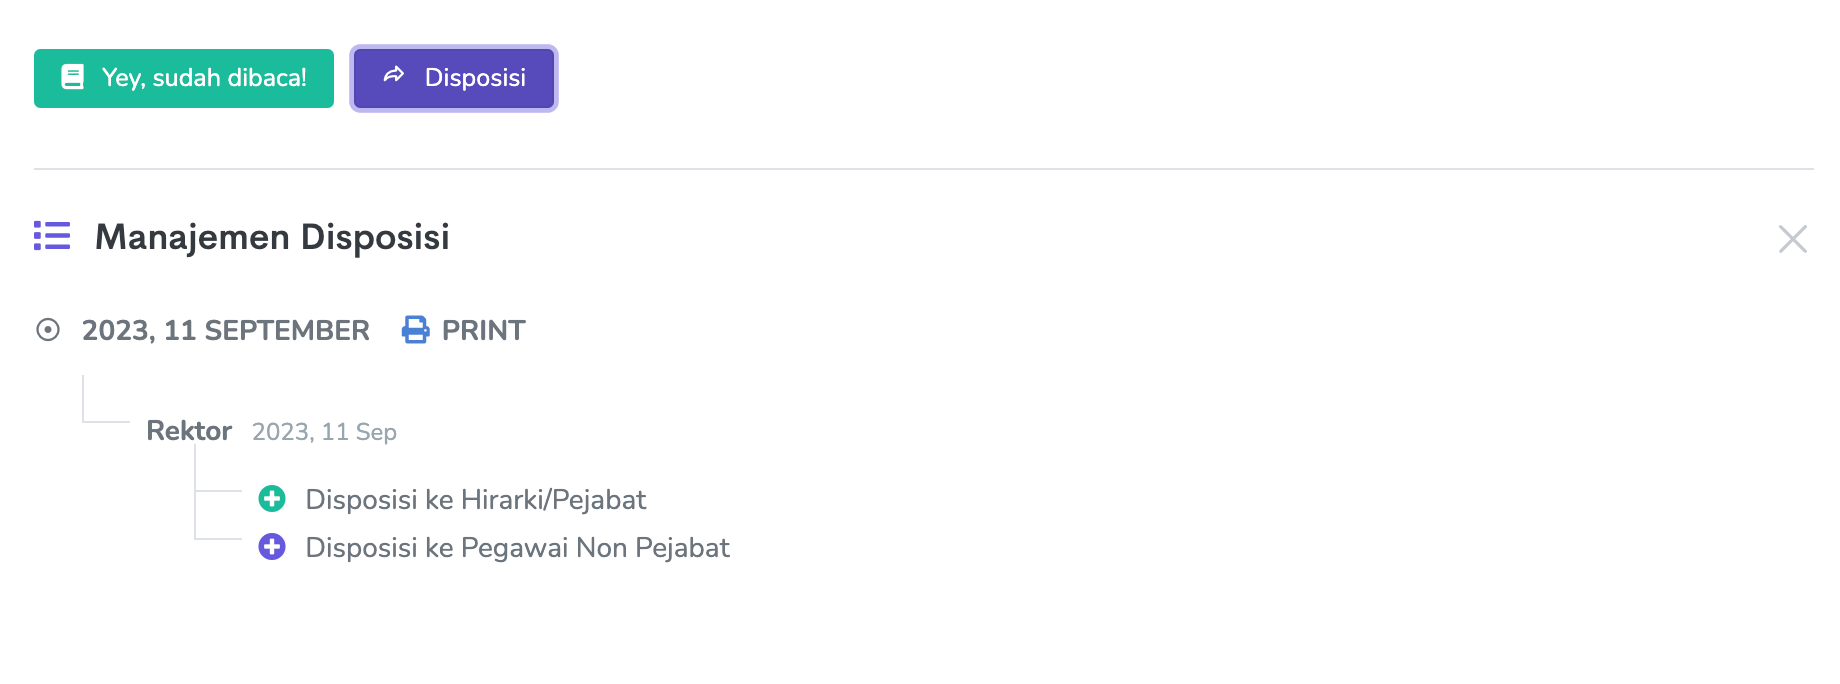Click the share arrow icon on Disposisi
1840x684 pixels.
[x=394, y=75]
